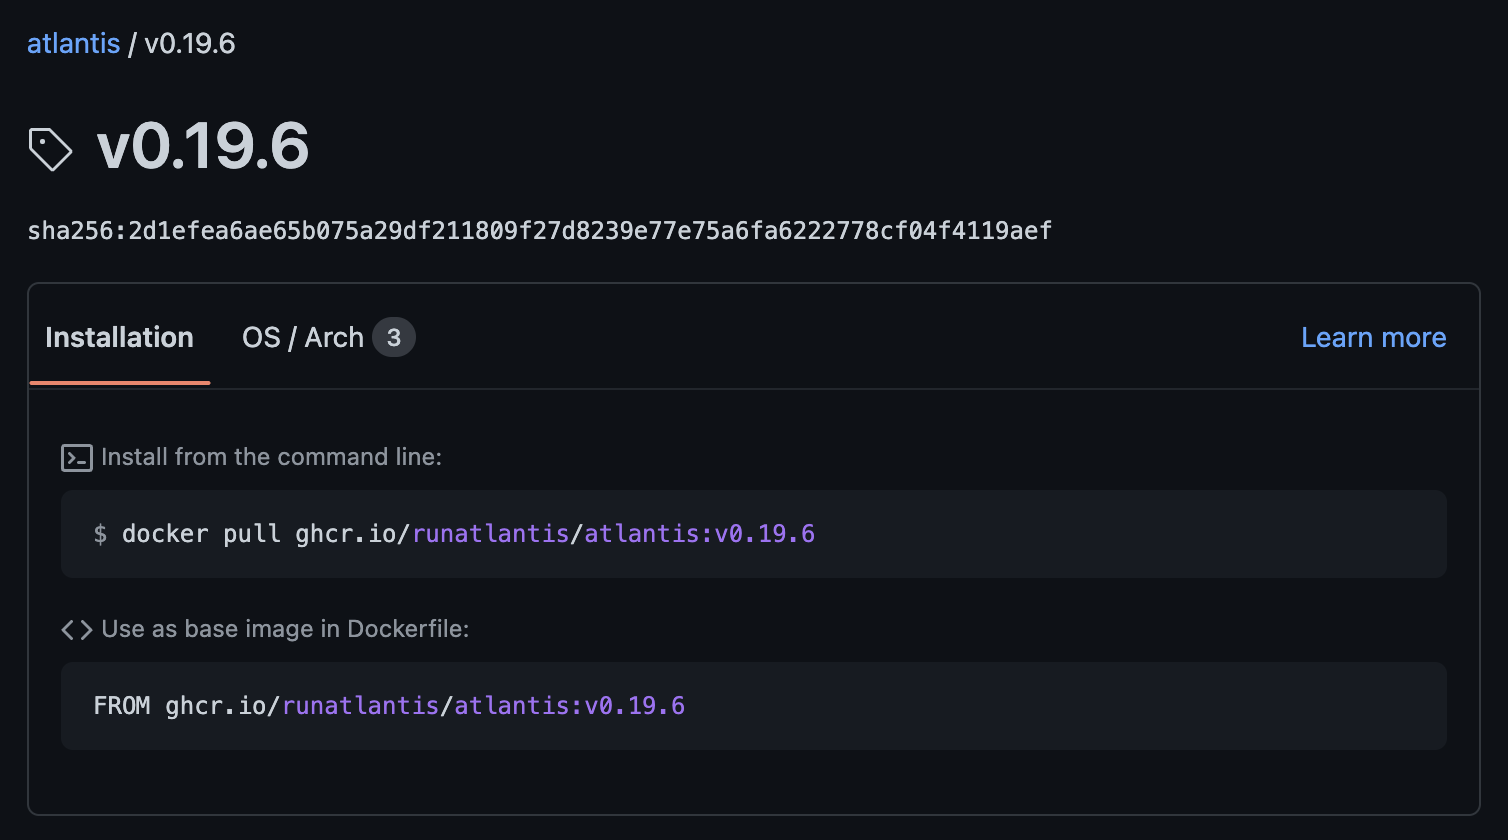Click atlantis:v0.19.6 in the FROM line
Image resolution: width=1508 pixels, height=840 pixels.
click(x=569, y=705)
